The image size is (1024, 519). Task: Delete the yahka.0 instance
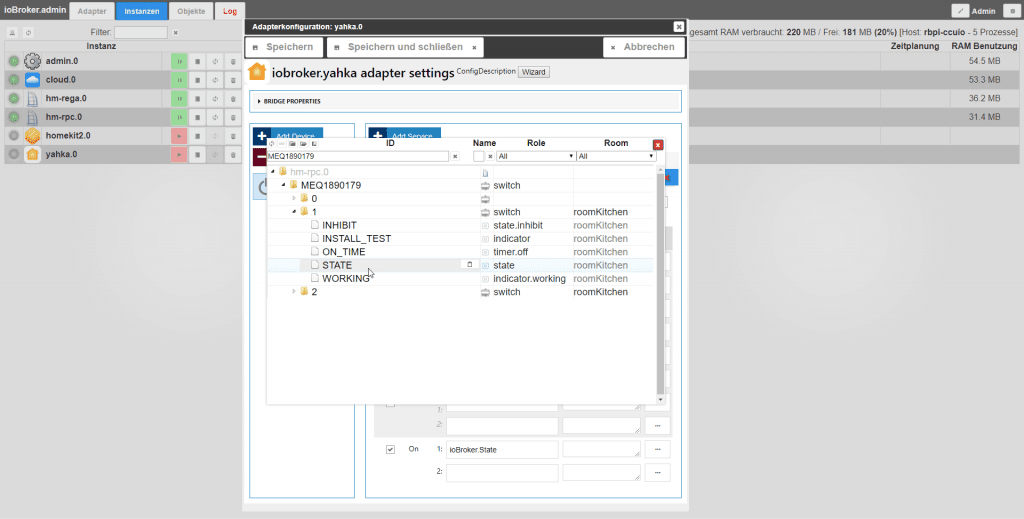click(233, 155)
